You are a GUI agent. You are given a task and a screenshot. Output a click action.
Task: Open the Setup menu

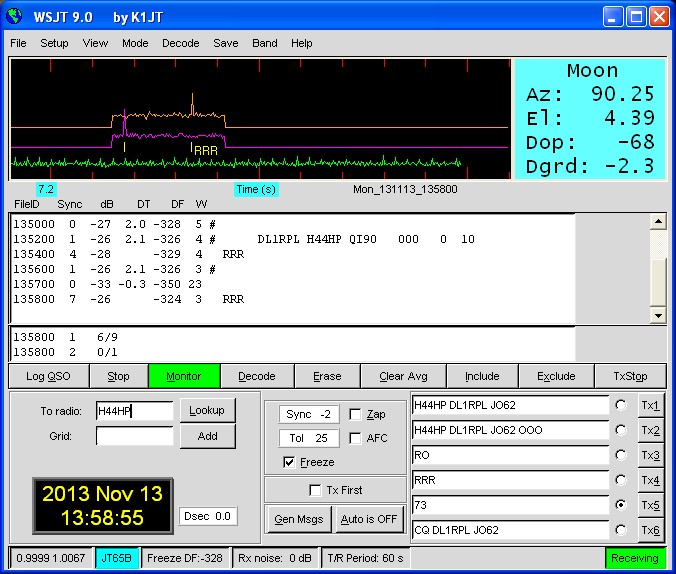click(x=54, y=43)
